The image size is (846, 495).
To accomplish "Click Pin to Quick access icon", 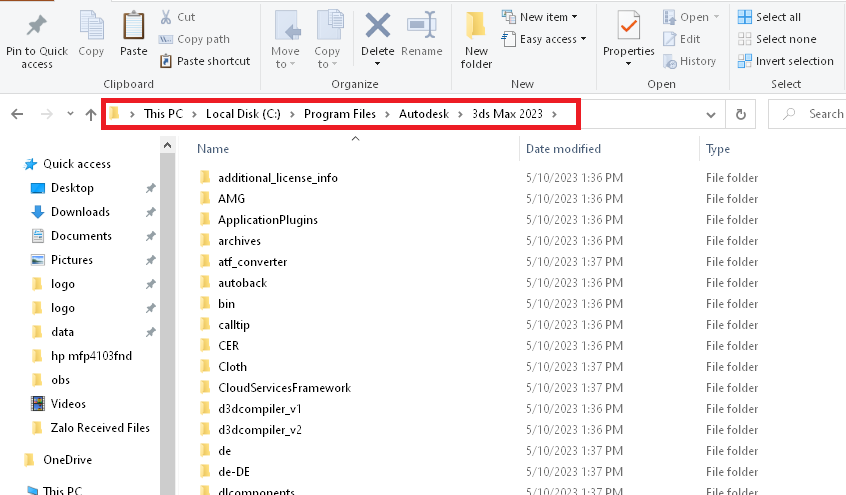I will 37,26.
